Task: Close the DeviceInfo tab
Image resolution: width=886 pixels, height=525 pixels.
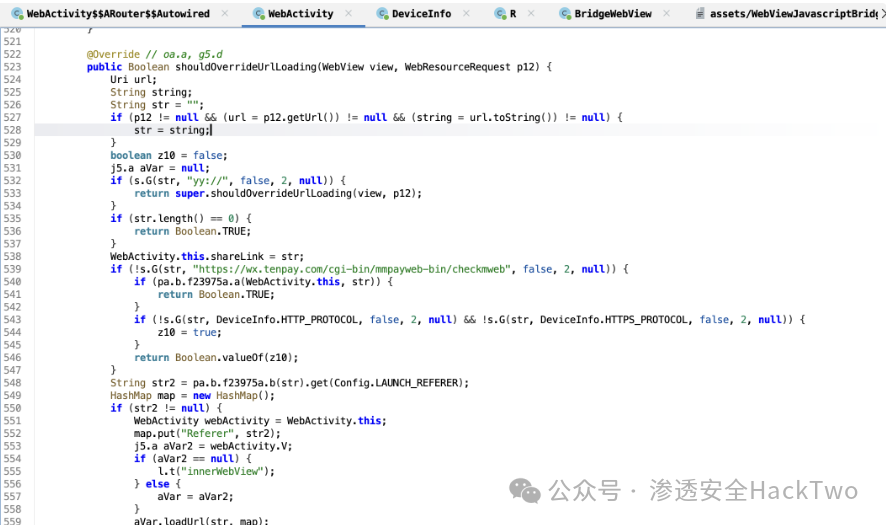Action: pyautogui.click(x=466, y=13)
